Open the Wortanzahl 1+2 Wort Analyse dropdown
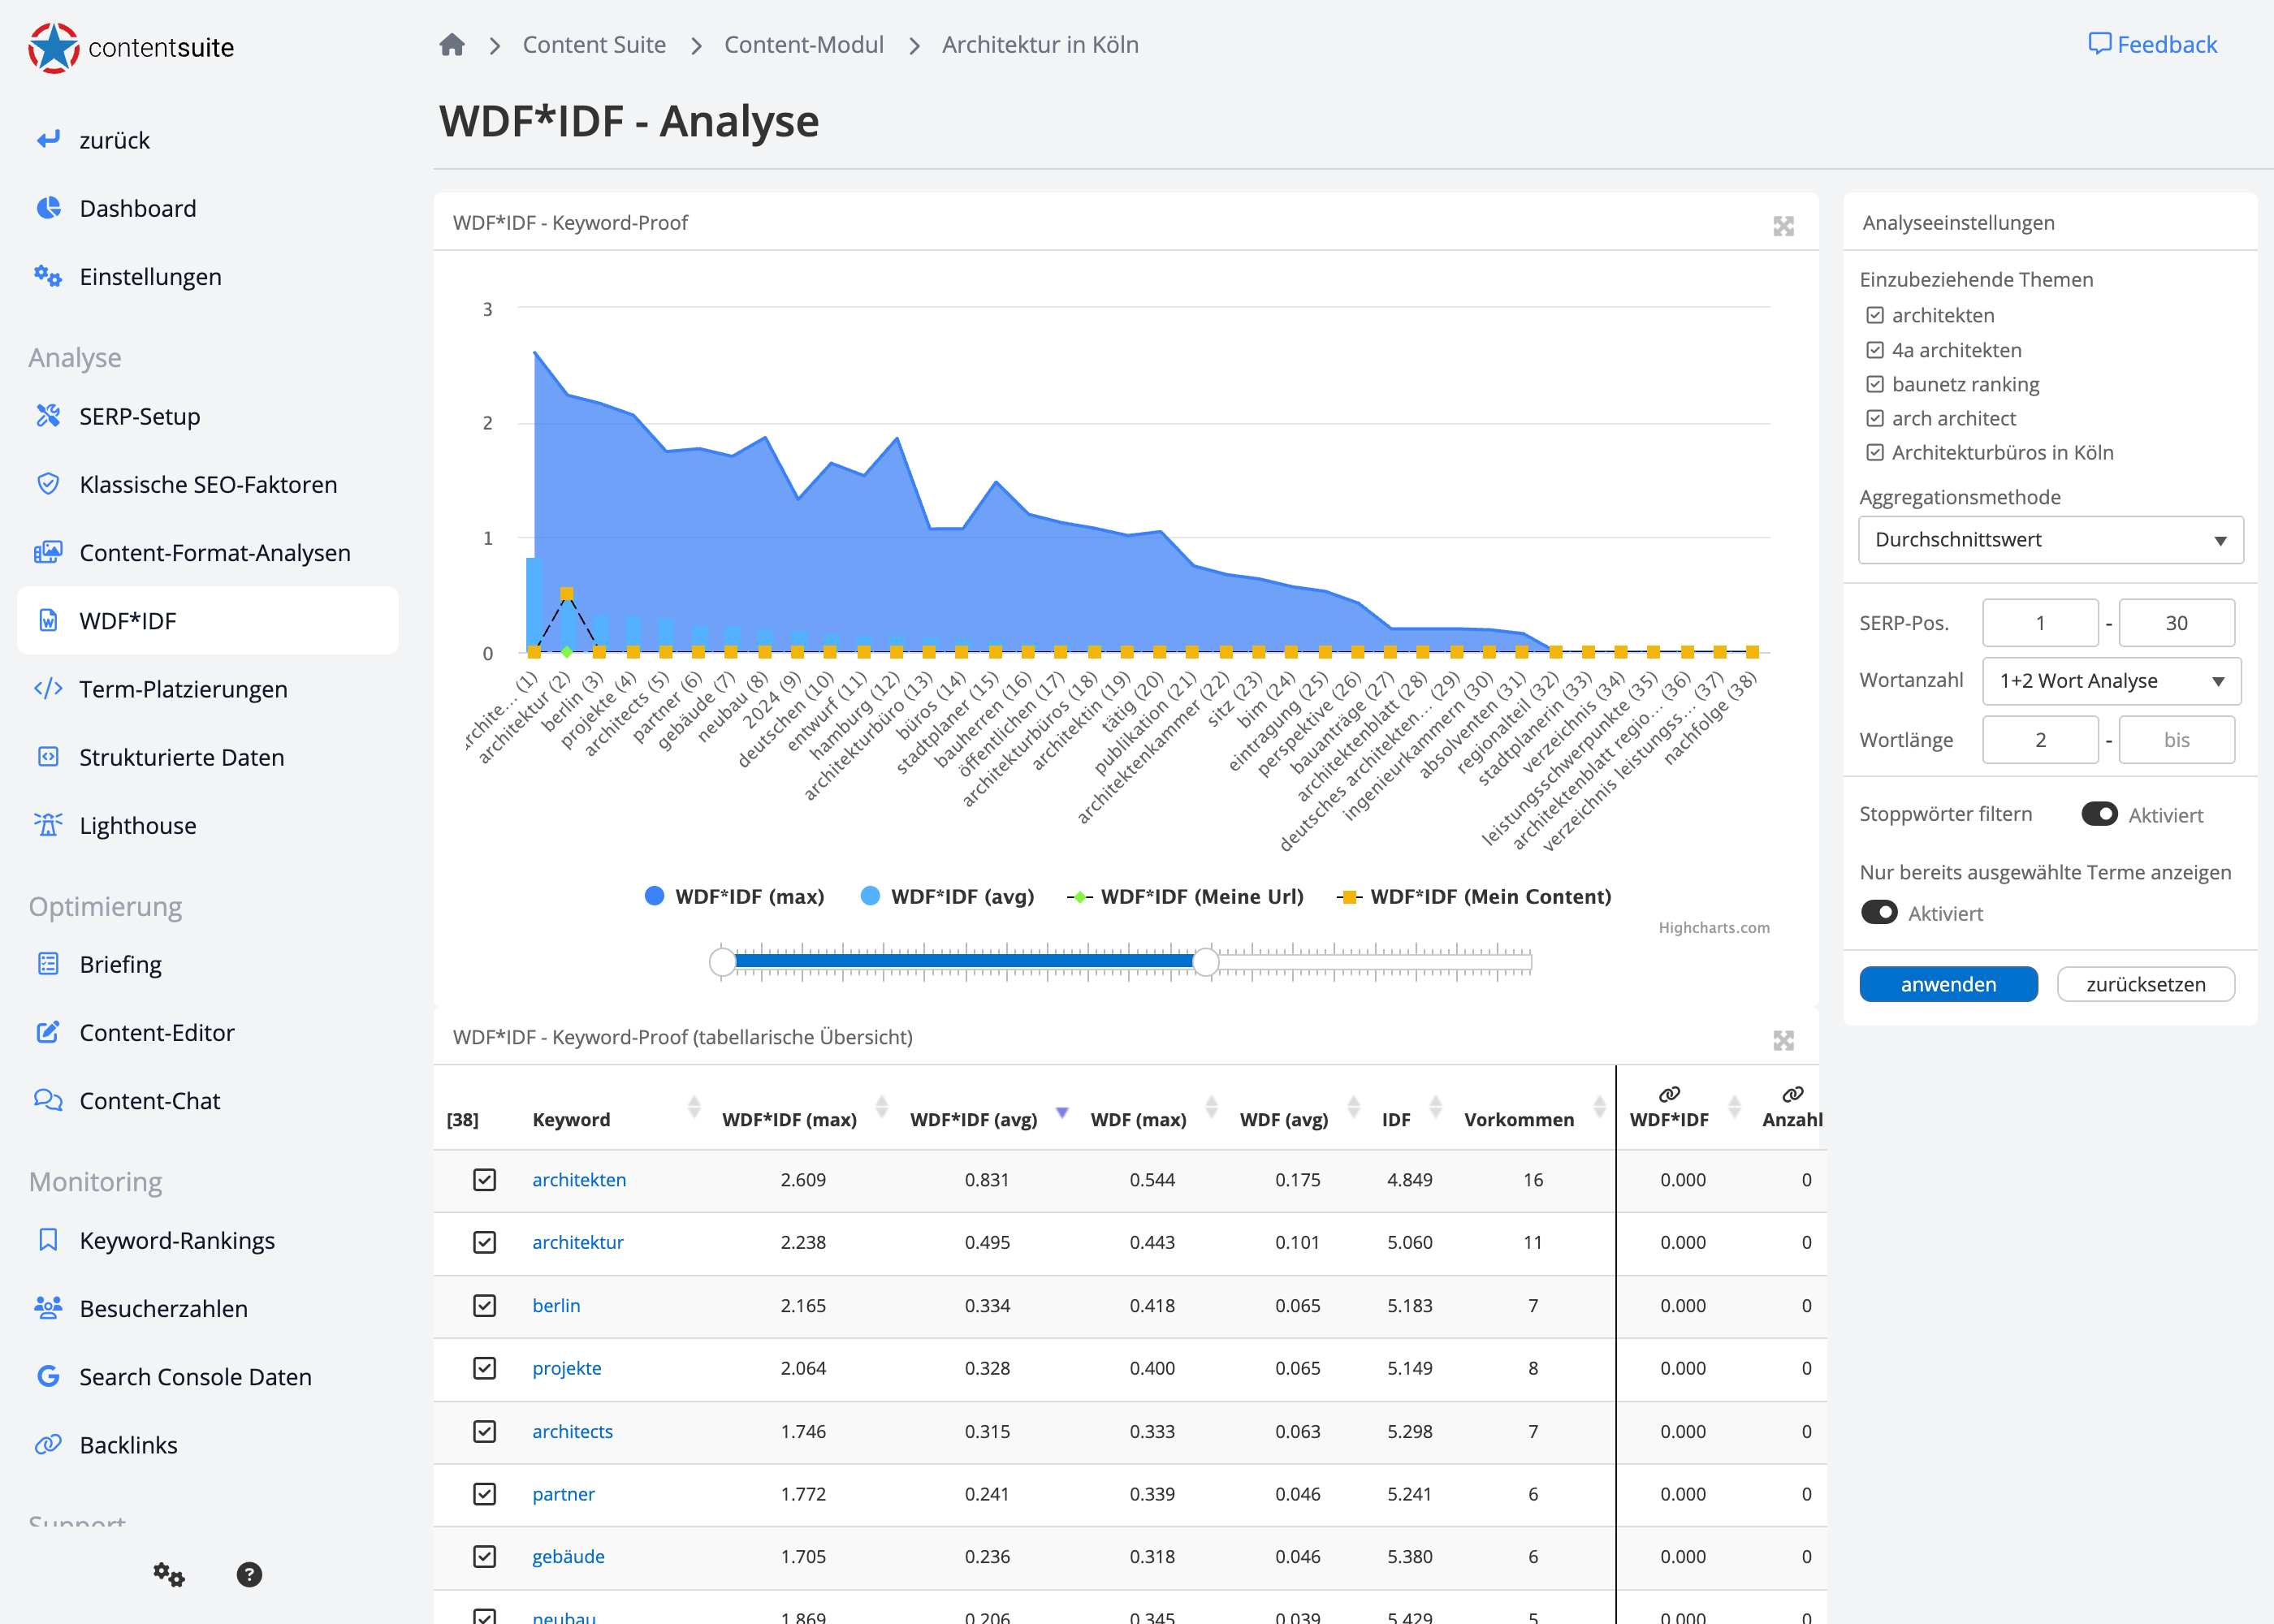The image size is (2274, 1624). click(2111, 681)
